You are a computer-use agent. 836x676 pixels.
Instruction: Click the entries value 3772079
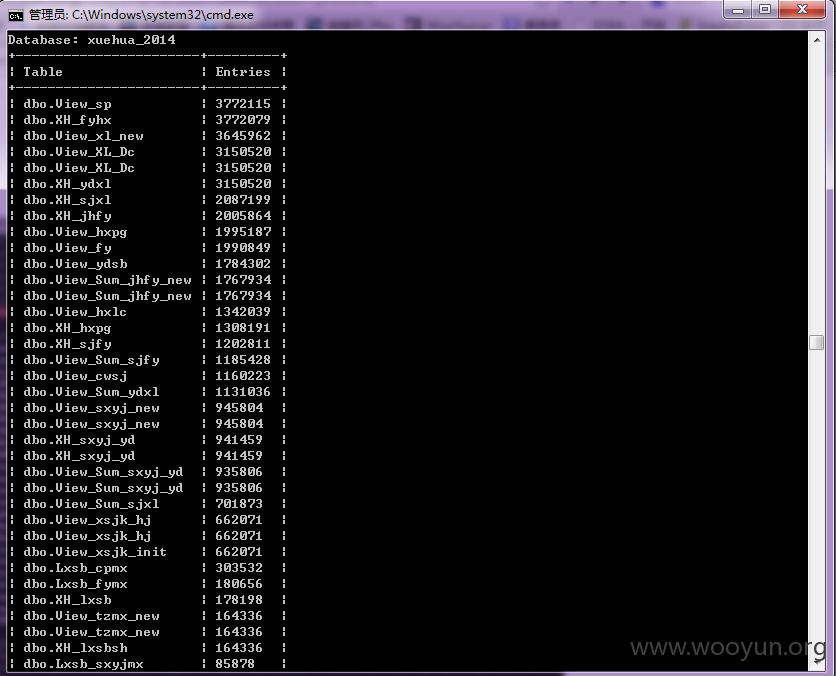click(243, 120)
